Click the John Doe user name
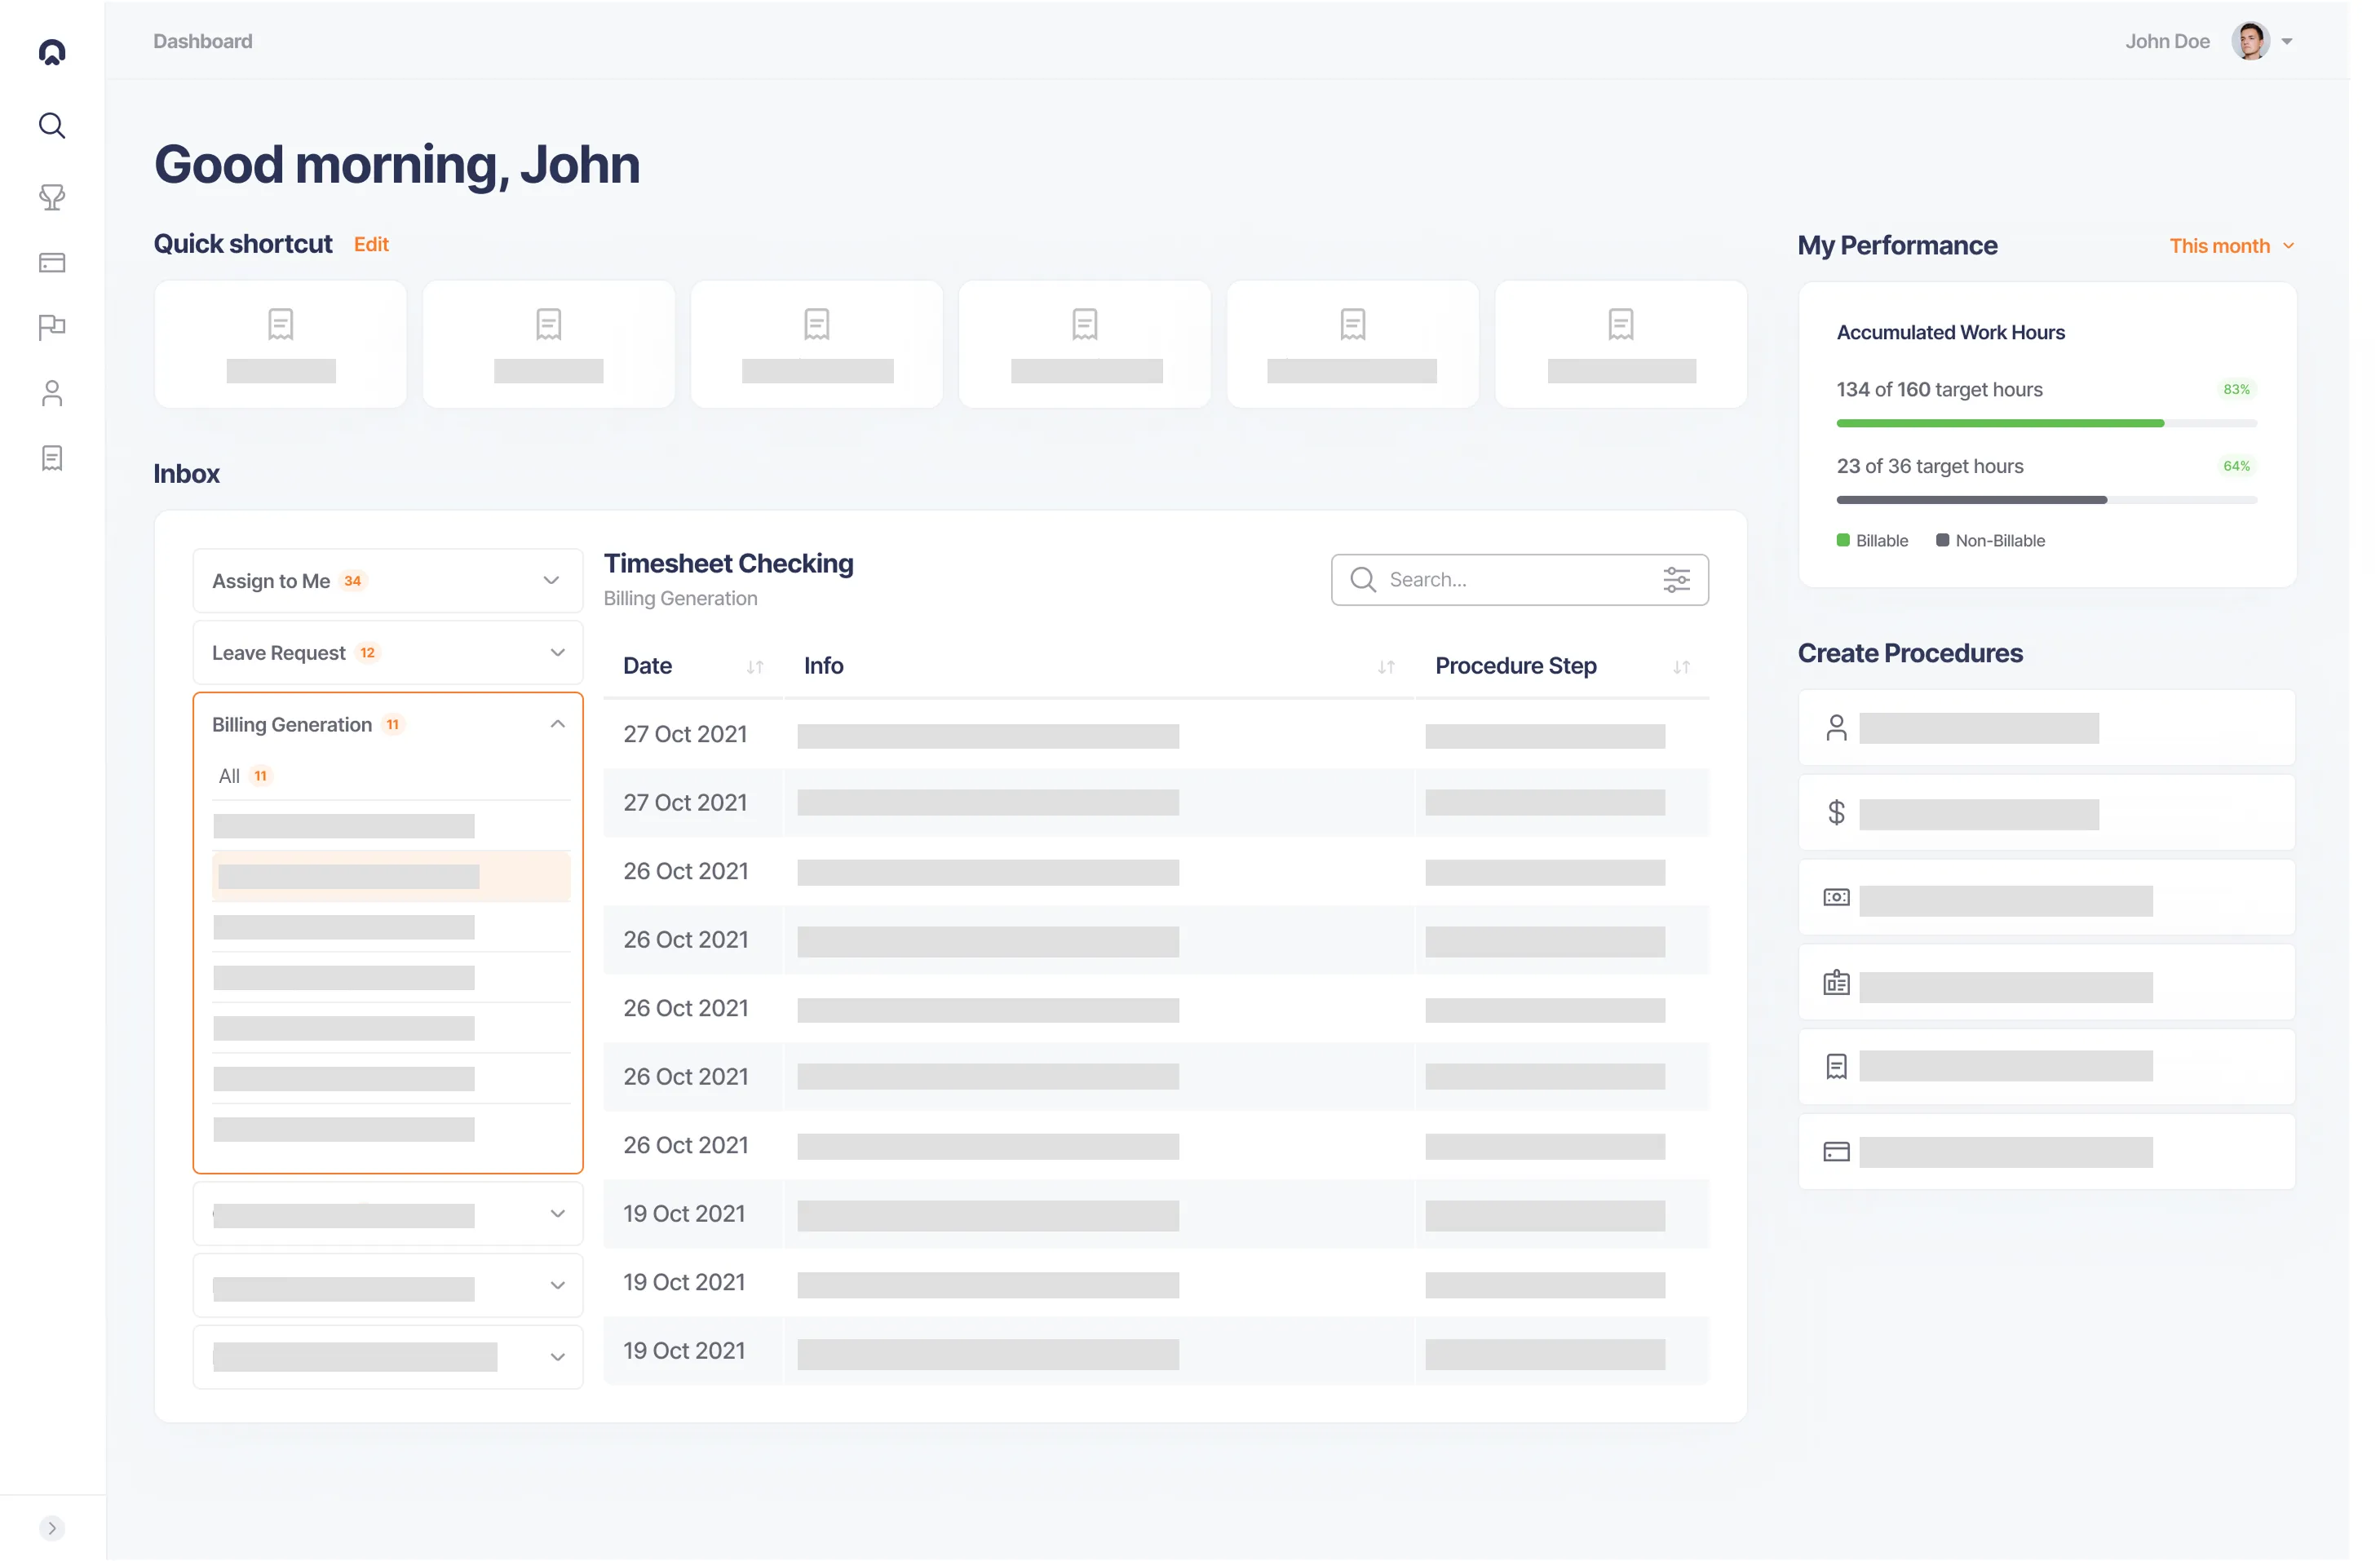The height and width of the screenshot is (1561, 2380). tap(2167, 41)
